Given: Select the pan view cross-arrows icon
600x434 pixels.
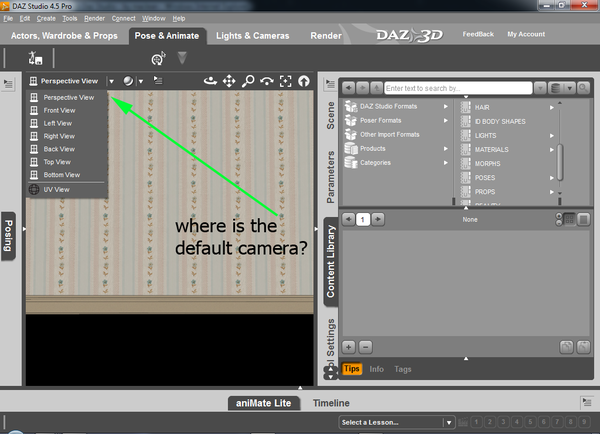Looking at the screenshot, I should pyautogui.click(x=229, y=81).
